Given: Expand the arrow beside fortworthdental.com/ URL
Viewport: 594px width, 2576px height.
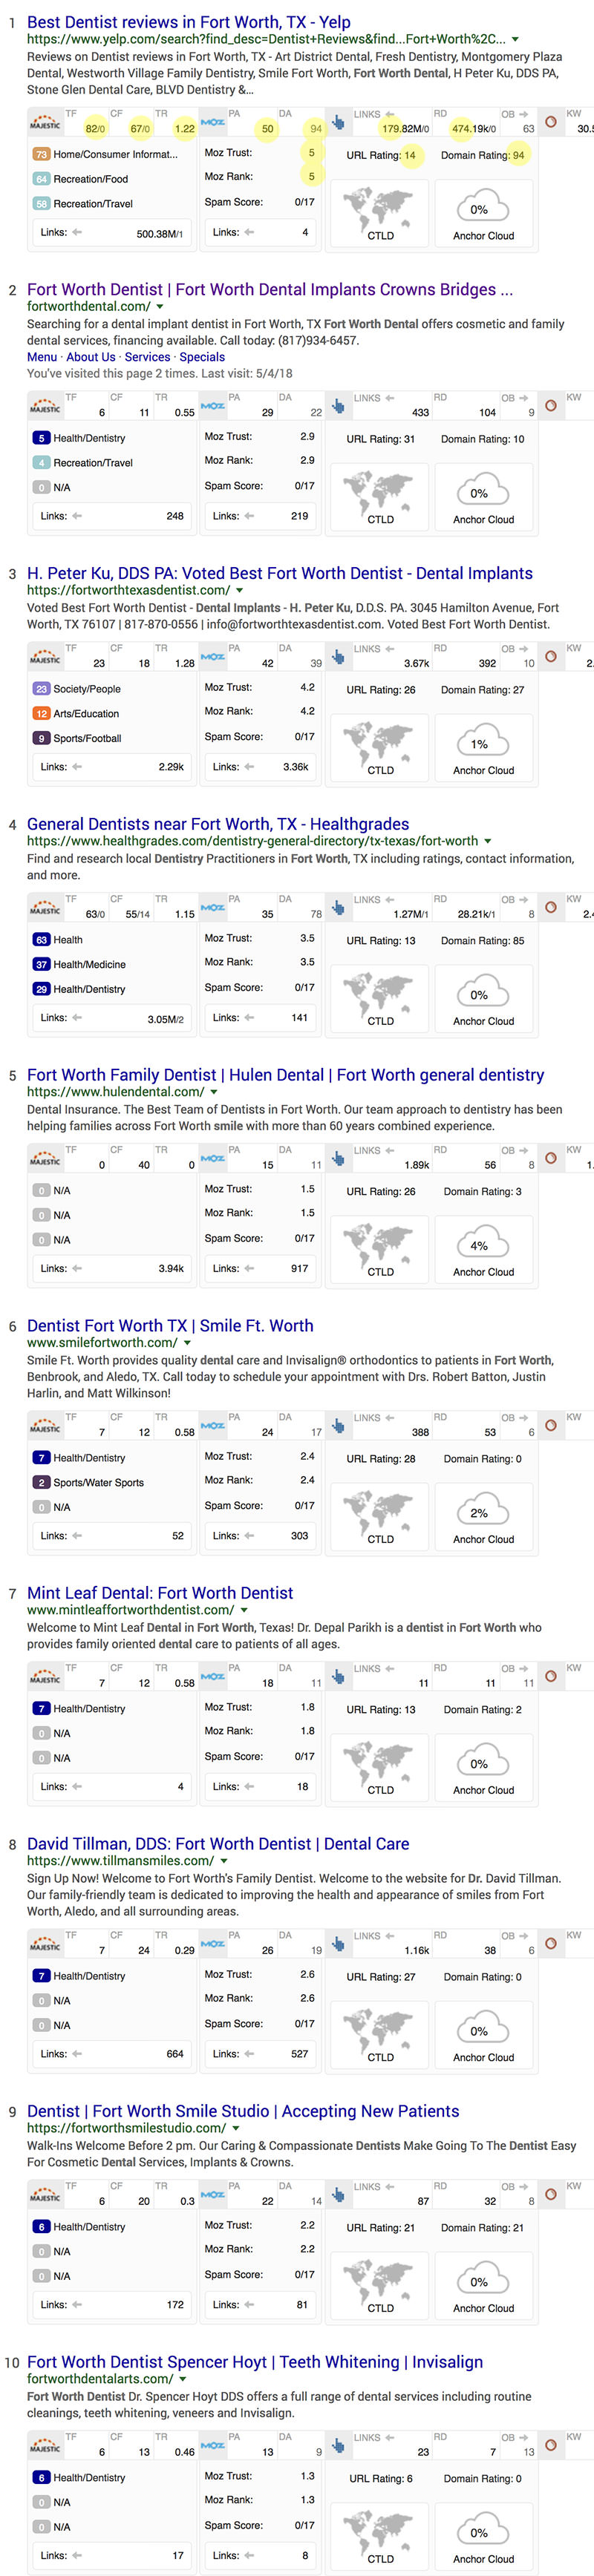Looking at the screenshot, I should click(160, 307).
